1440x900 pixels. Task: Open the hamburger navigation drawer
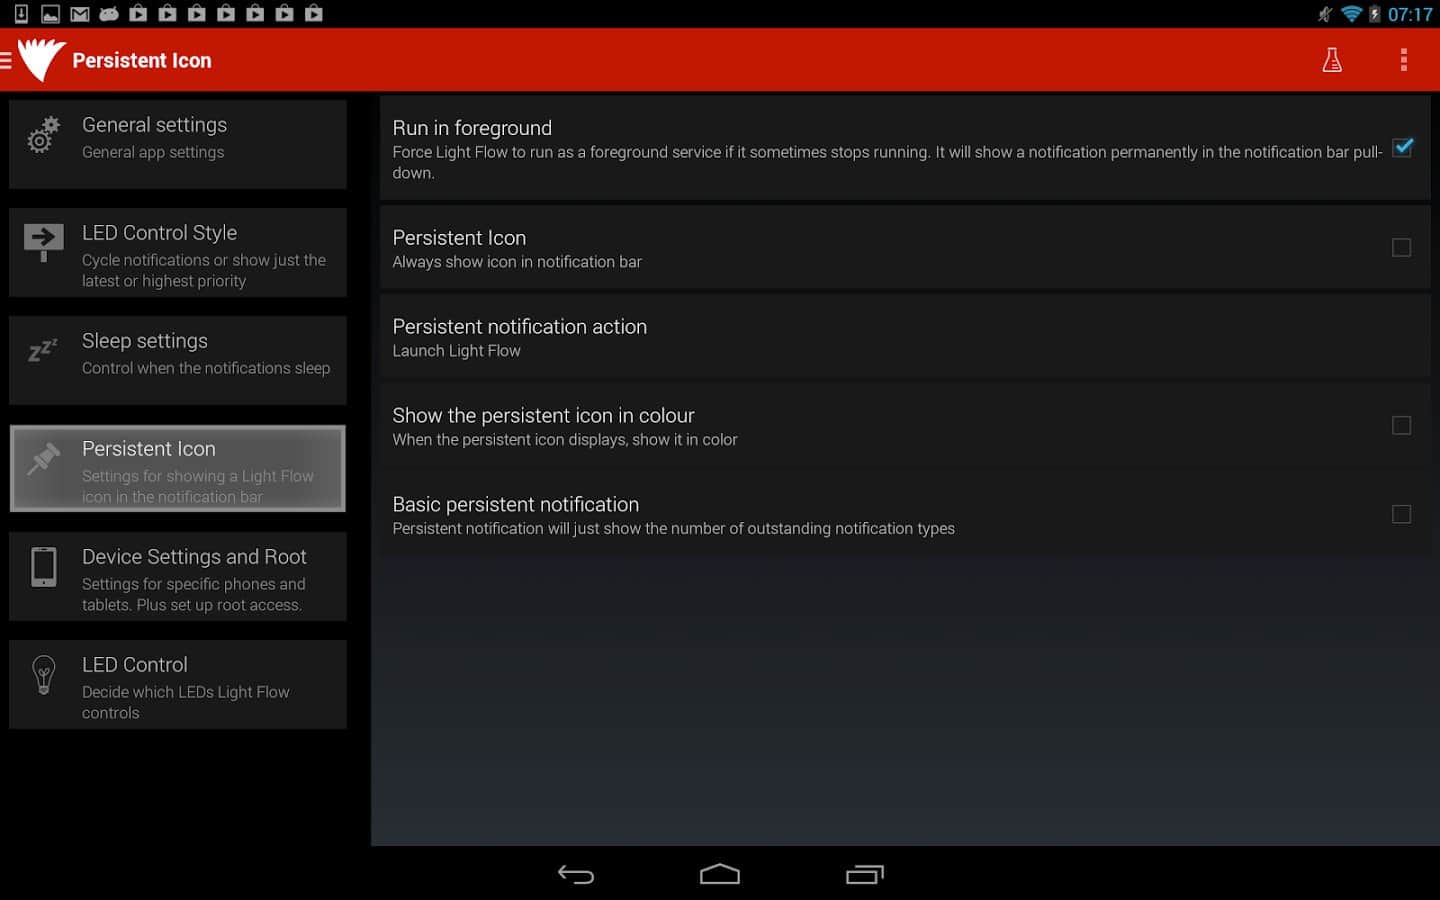(7, 60)
